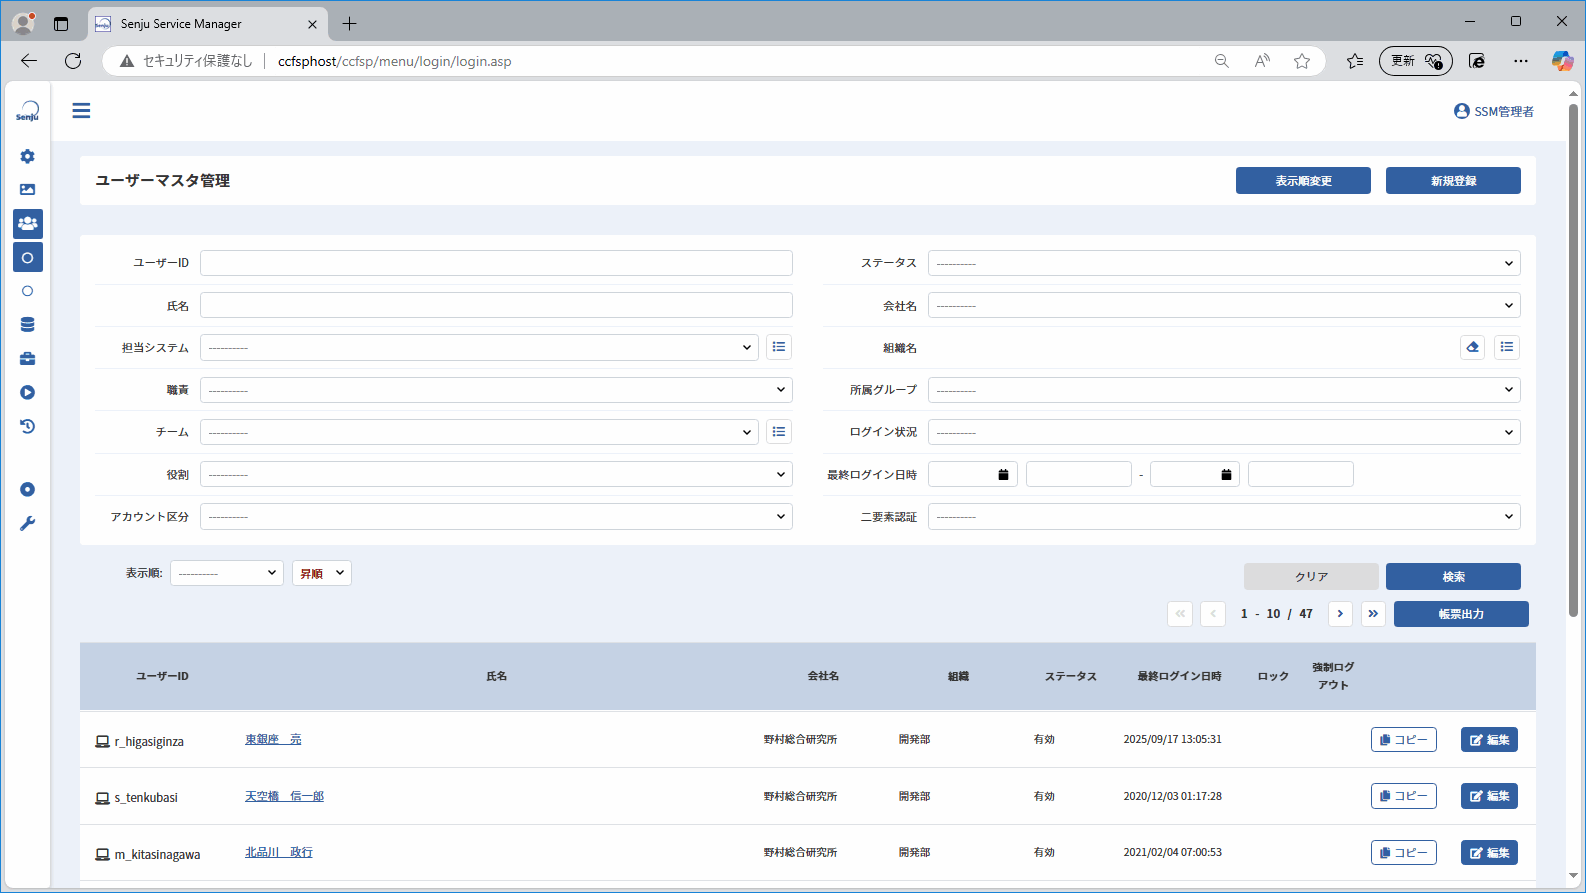This screenshot has width=1586, height=893.
Task: Click into the ユーザーID input field
Action: [x=496, y=263]
